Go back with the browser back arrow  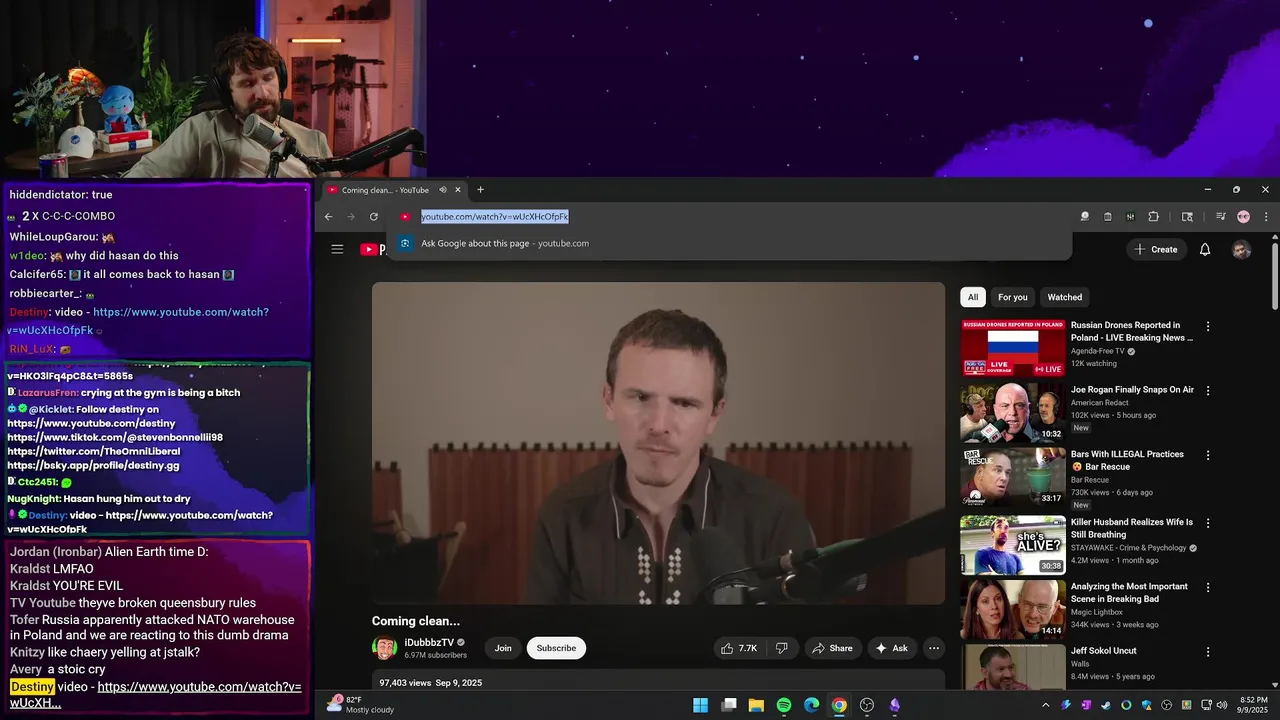(x=328, y=216)
